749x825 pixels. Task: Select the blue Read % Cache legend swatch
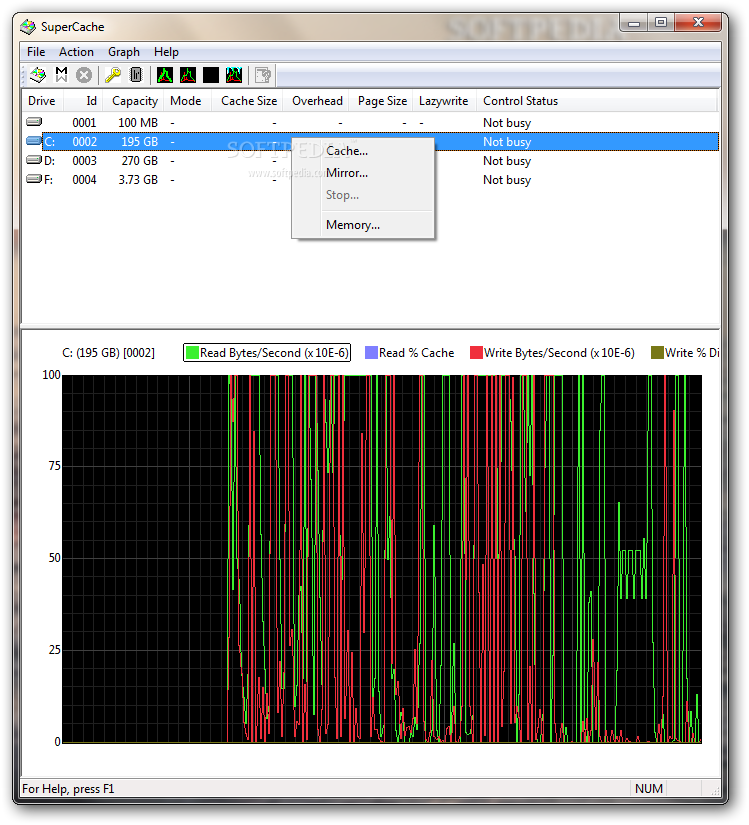click(x=371, y=353)
